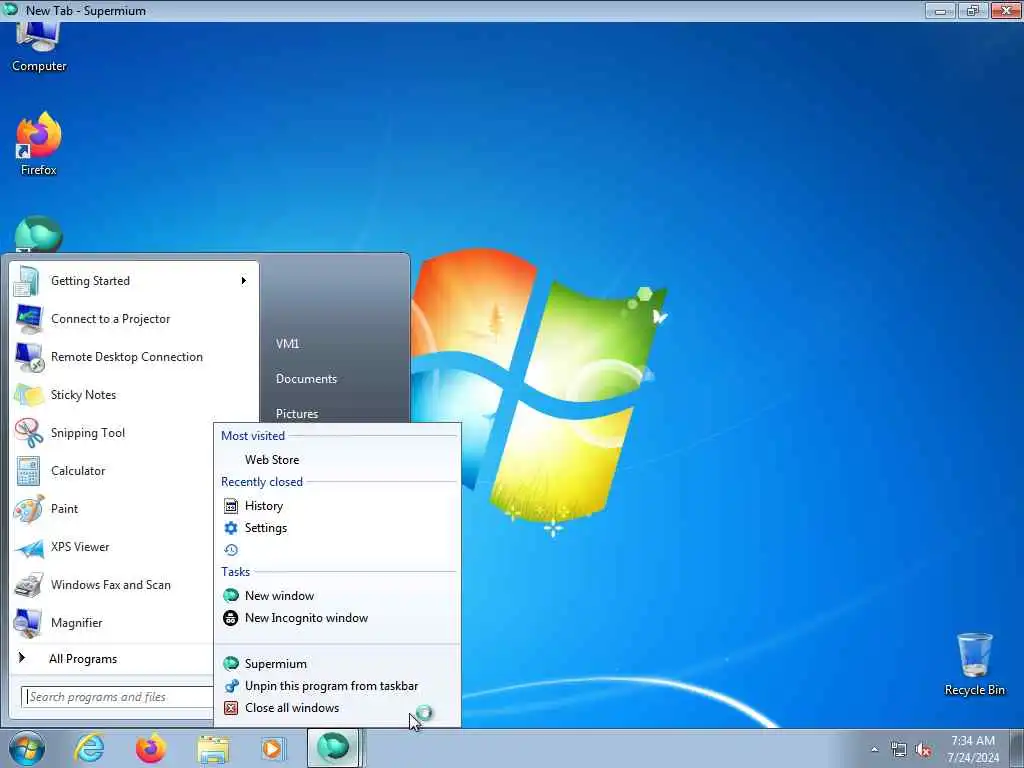Click the network tray icon

[899, 750]
